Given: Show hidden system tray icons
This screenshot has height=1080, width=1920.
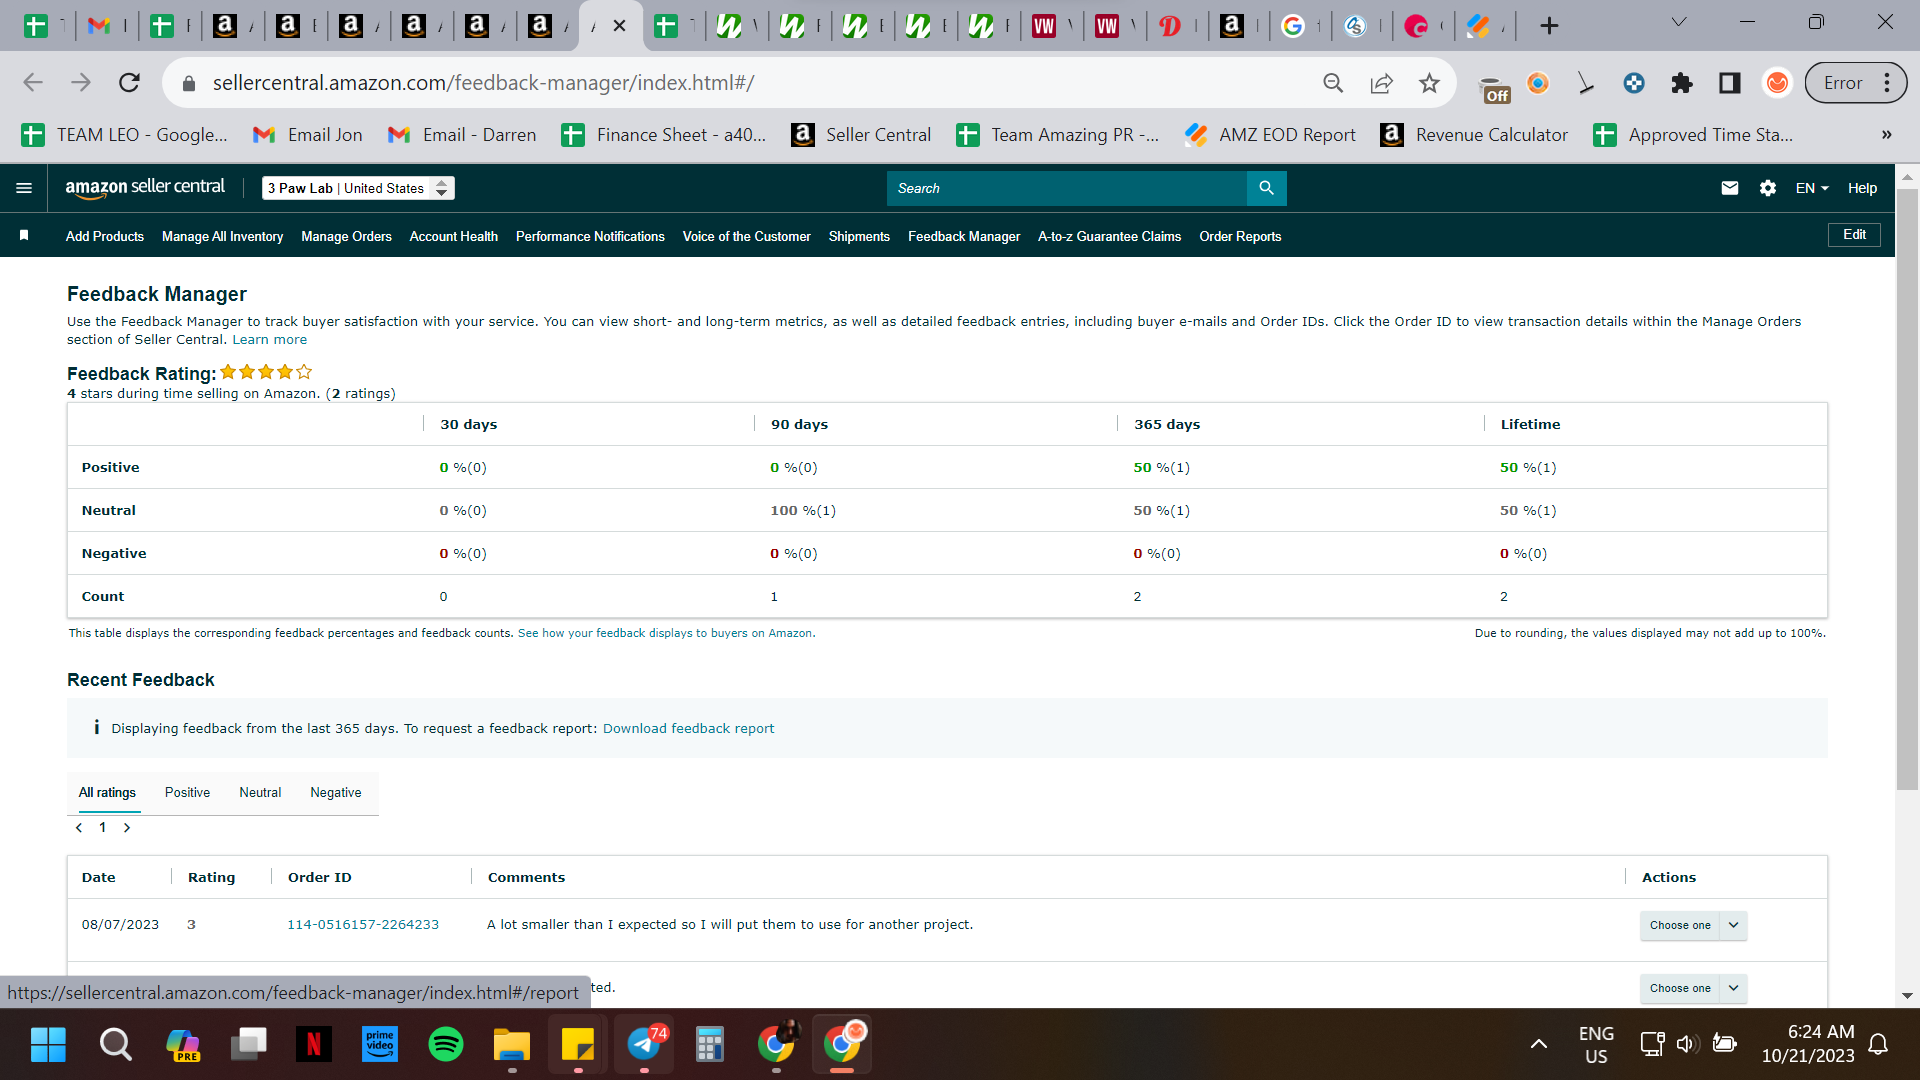Looking at the screenshot, I should (1539, 1044).
